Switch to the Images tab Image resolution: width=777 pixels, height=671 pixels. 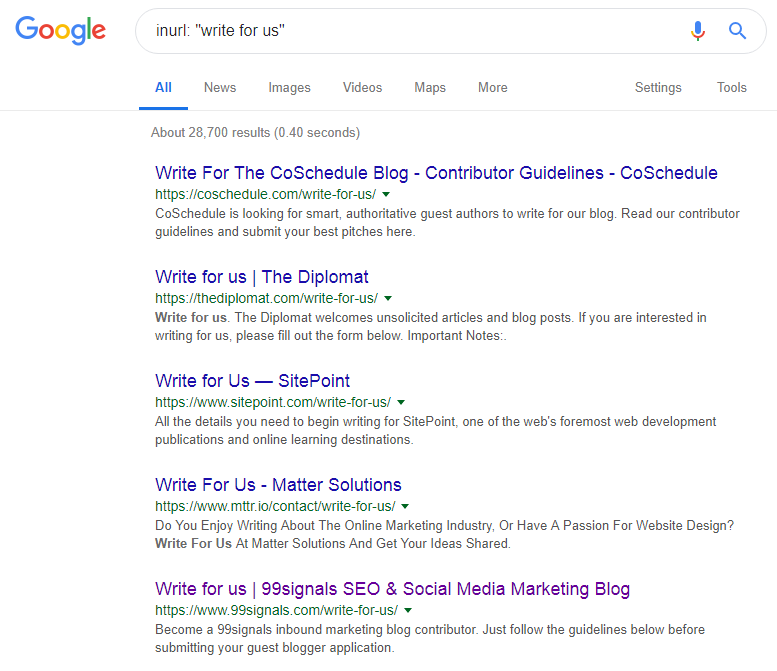coord(289,88)
